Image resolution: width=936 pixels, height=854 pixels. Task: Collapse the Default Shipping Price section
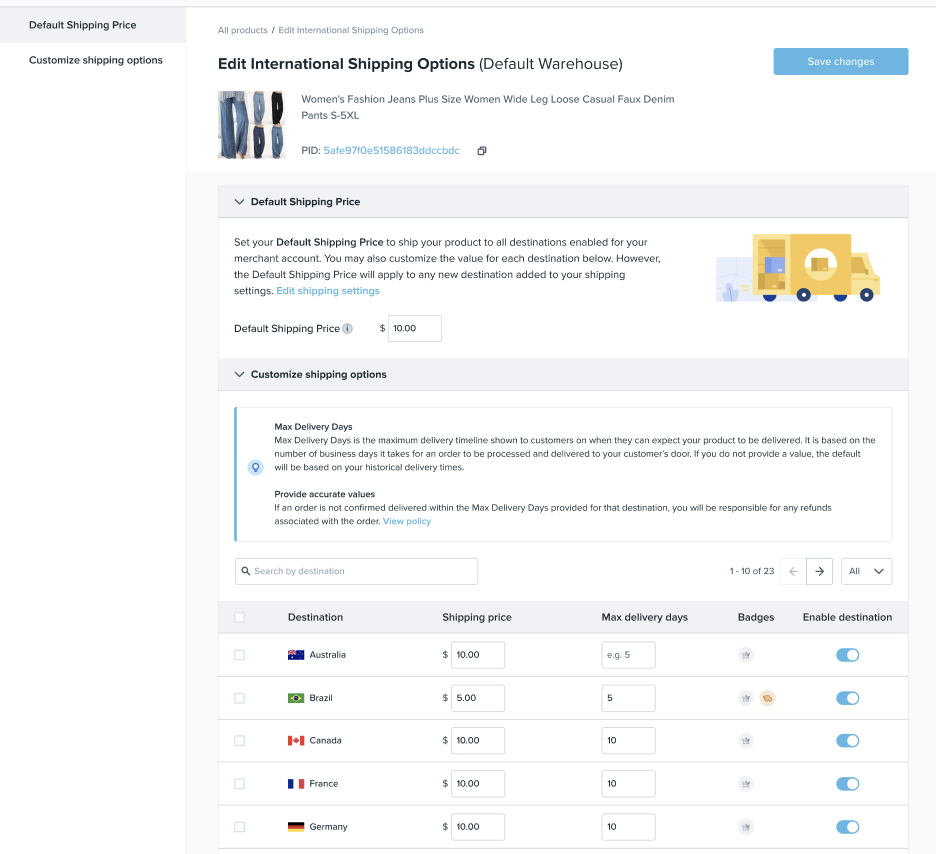click(x=239, y=202)
